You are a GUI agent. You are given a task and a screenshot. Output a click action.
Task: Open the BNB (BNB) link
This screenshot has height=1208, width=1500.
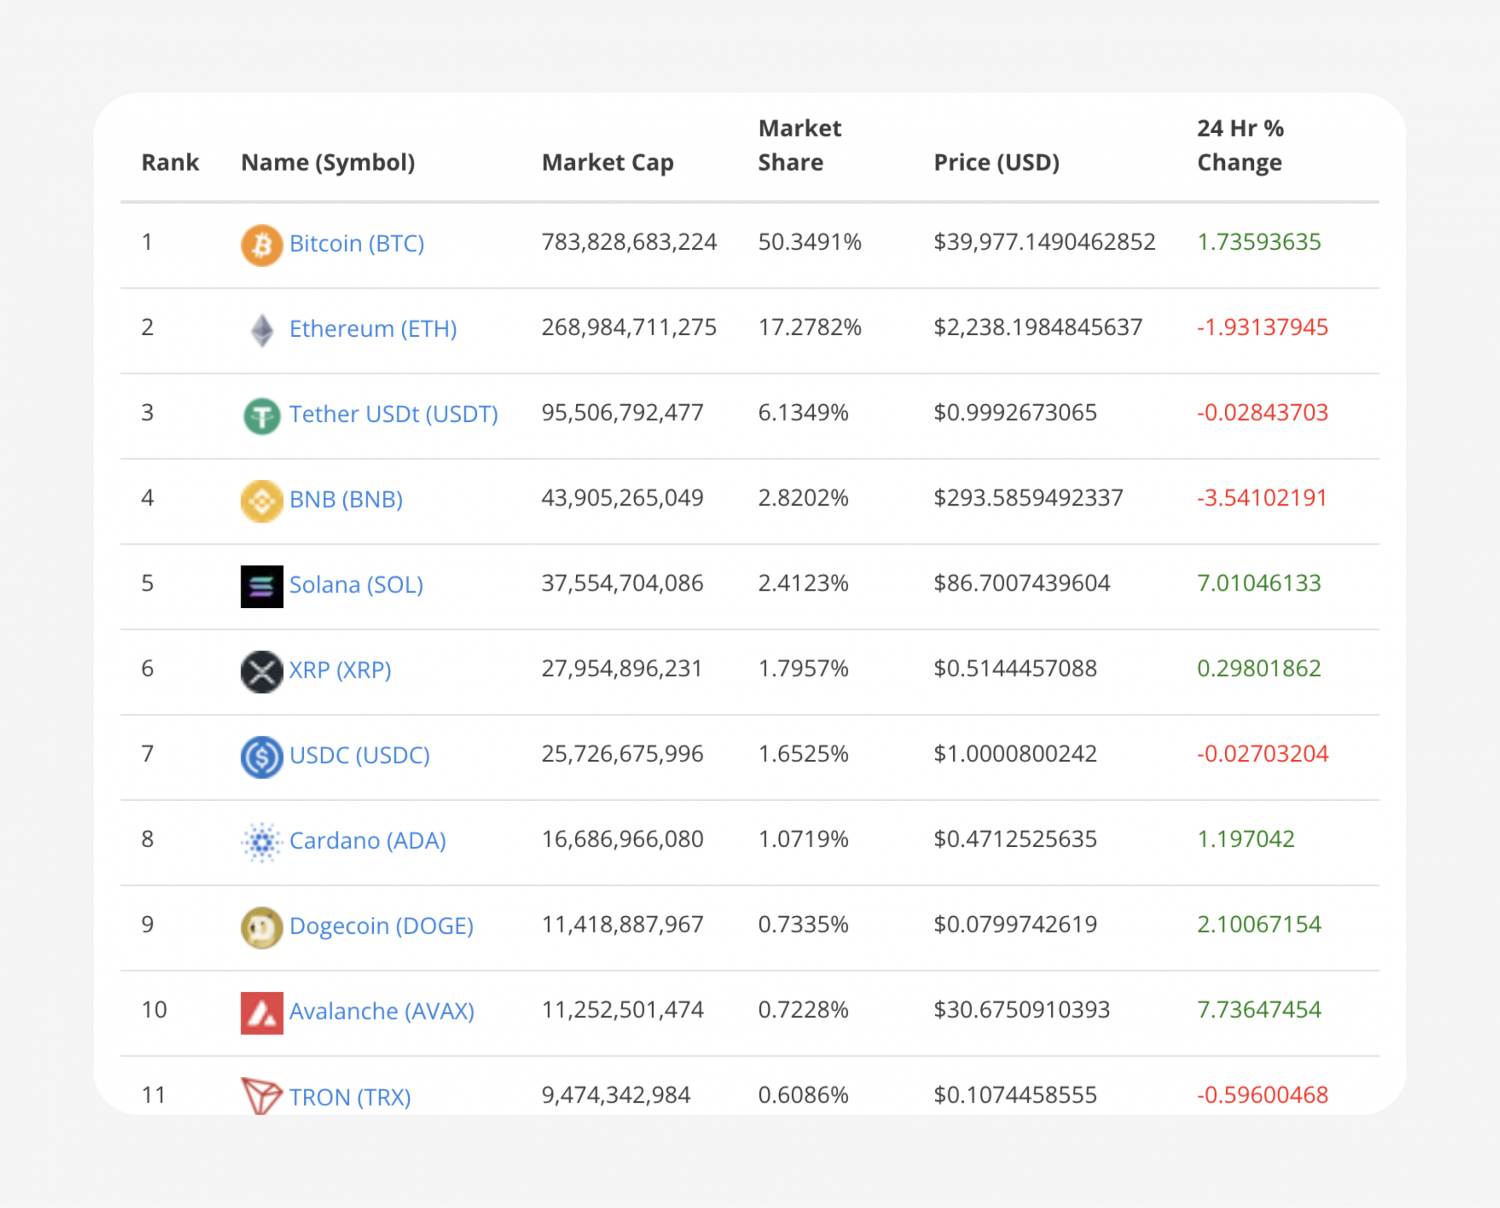pos(346,499)
